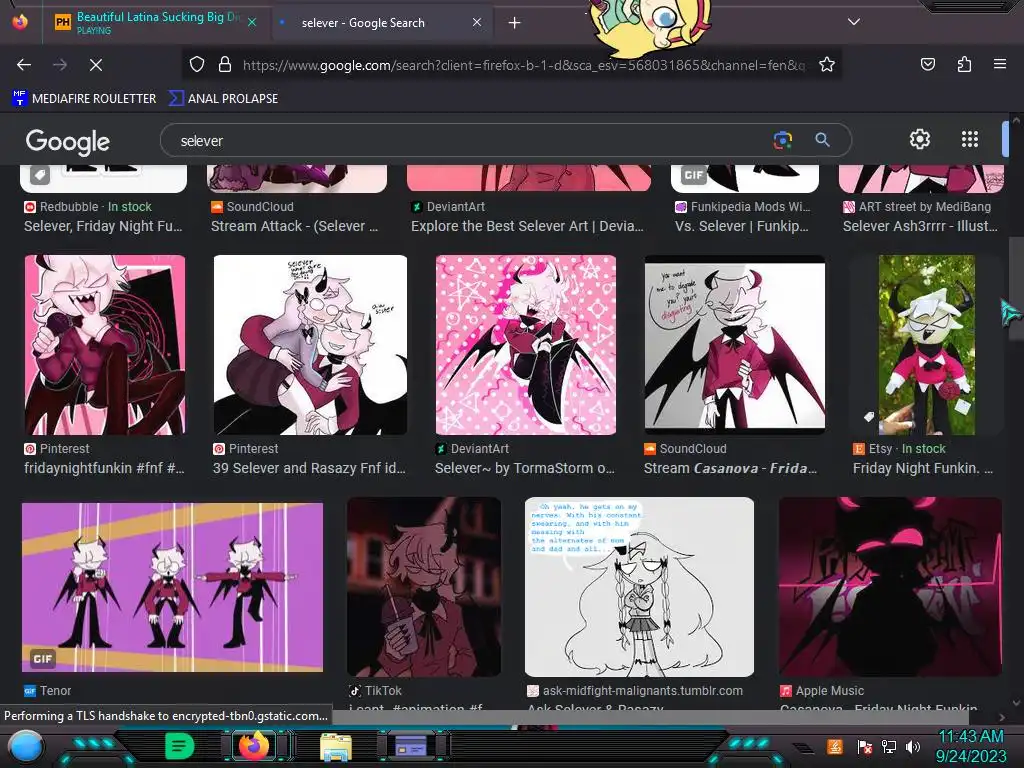The height and width of the screenshot is (768, 1024).
Task: Open the Google apps grid
Action: tap(970, 139)
